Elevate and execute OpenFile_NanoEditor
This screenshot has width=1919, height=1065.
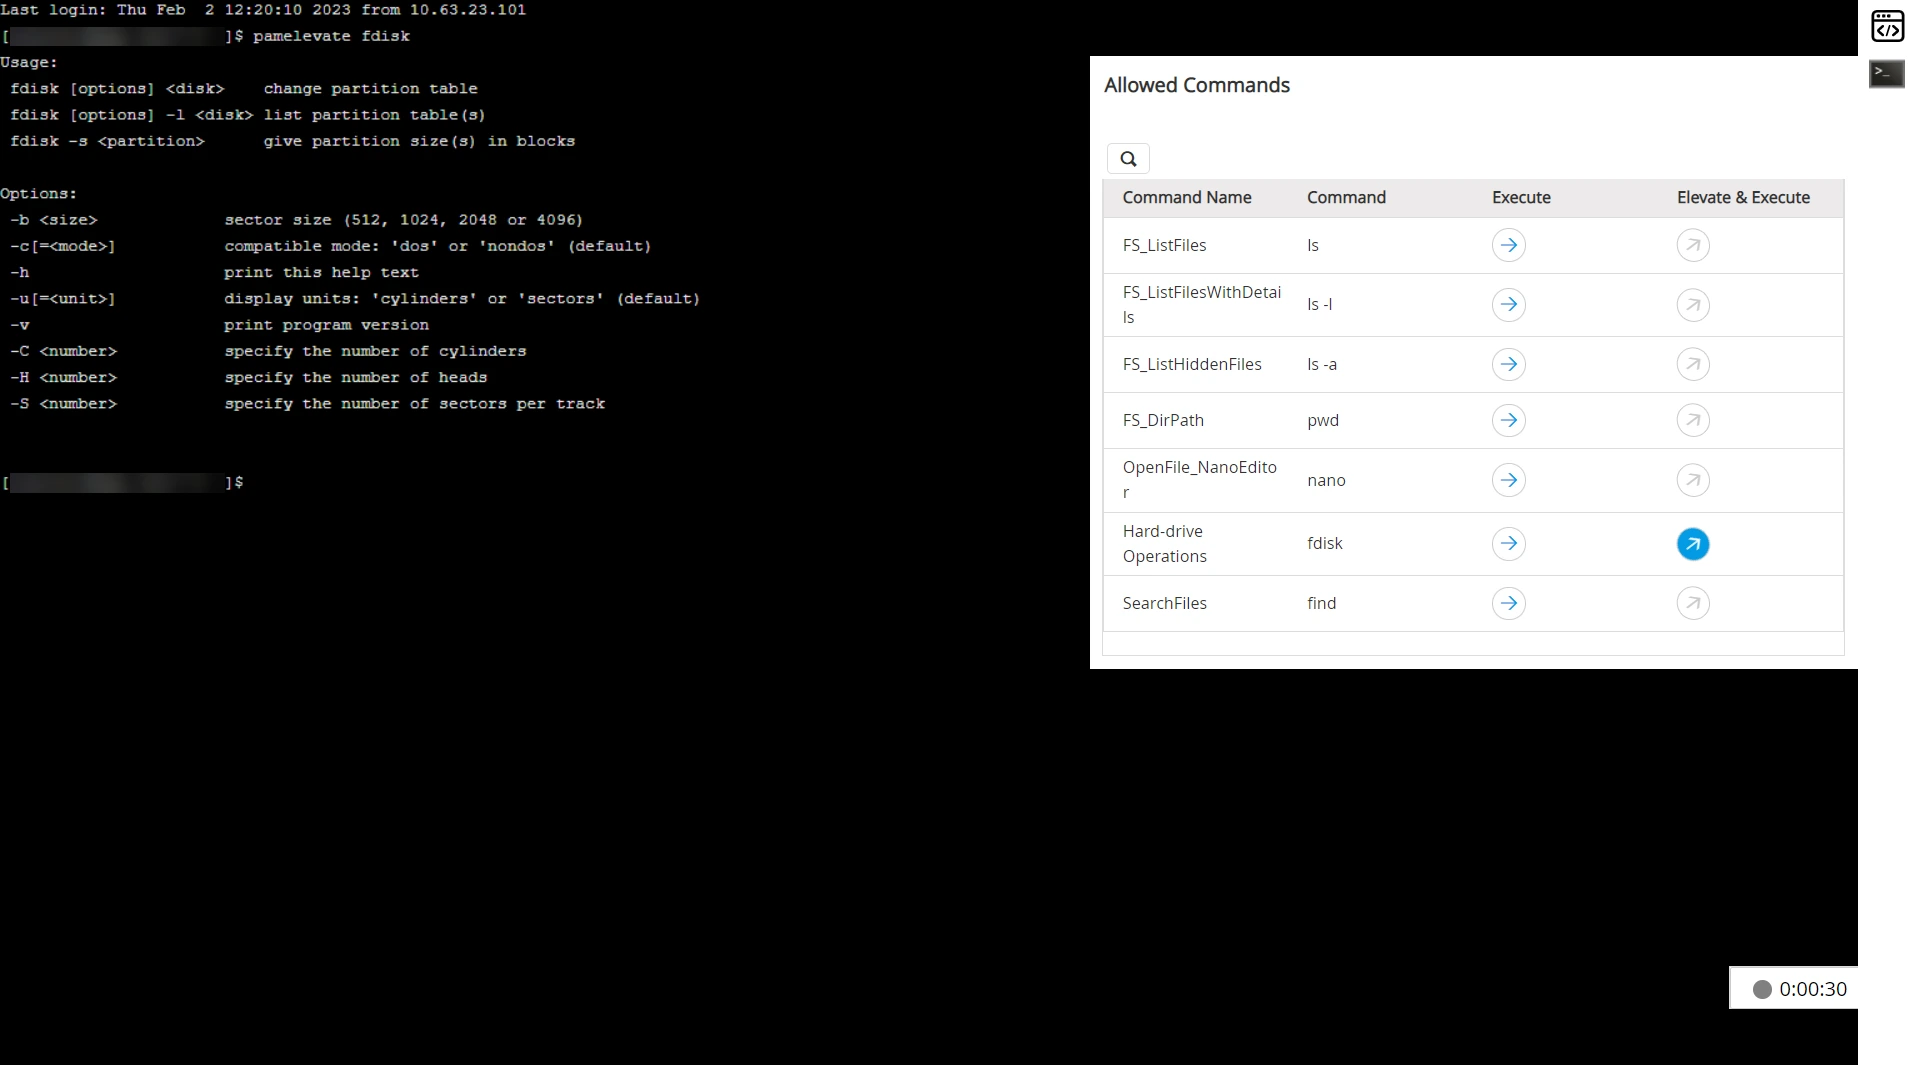[x=1693, y=480]
